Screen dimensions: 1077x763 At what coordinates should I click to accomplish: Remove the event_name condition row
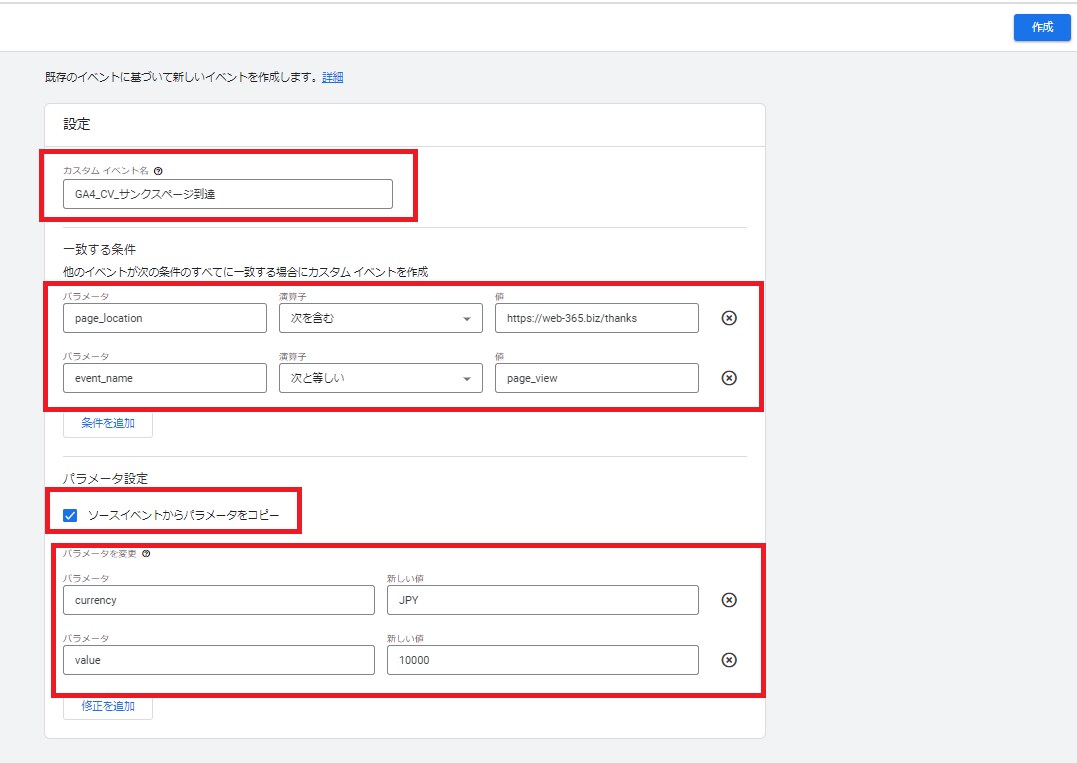tap(729, 378)
